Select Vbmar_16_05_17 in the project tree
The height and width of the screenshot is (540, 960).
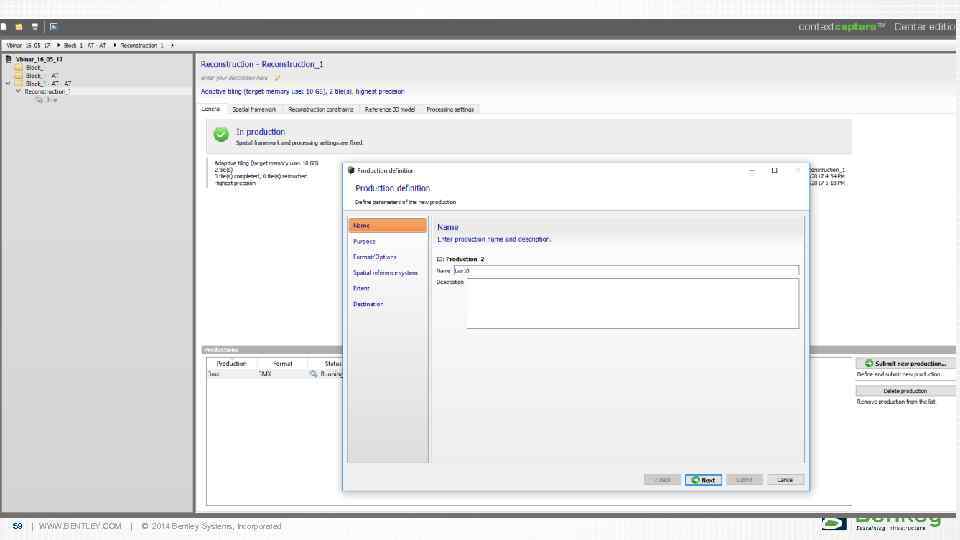[x=39, y=59]
